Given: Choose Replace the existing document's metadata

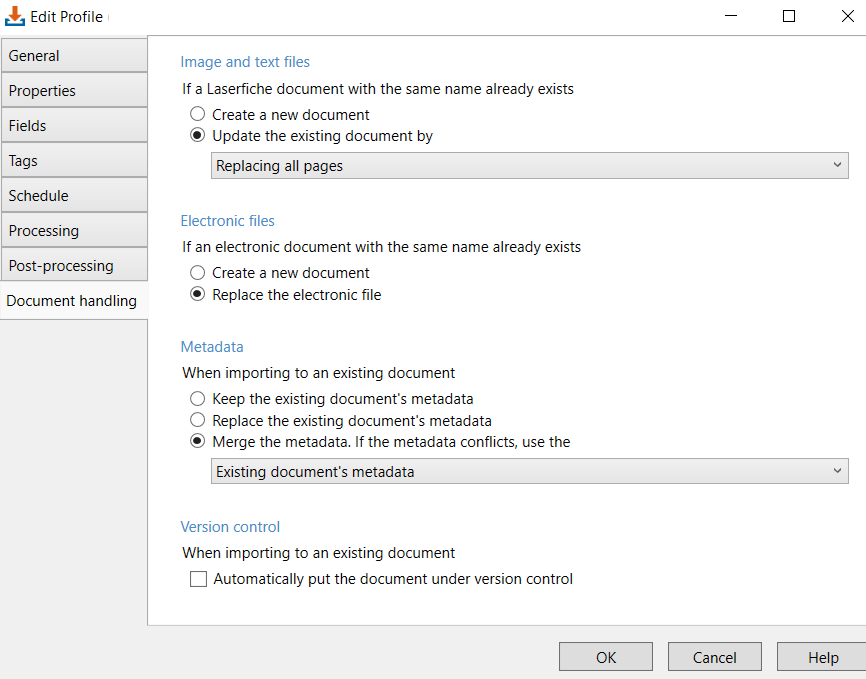Looking at the screenshot, I should tap(198, 421).
